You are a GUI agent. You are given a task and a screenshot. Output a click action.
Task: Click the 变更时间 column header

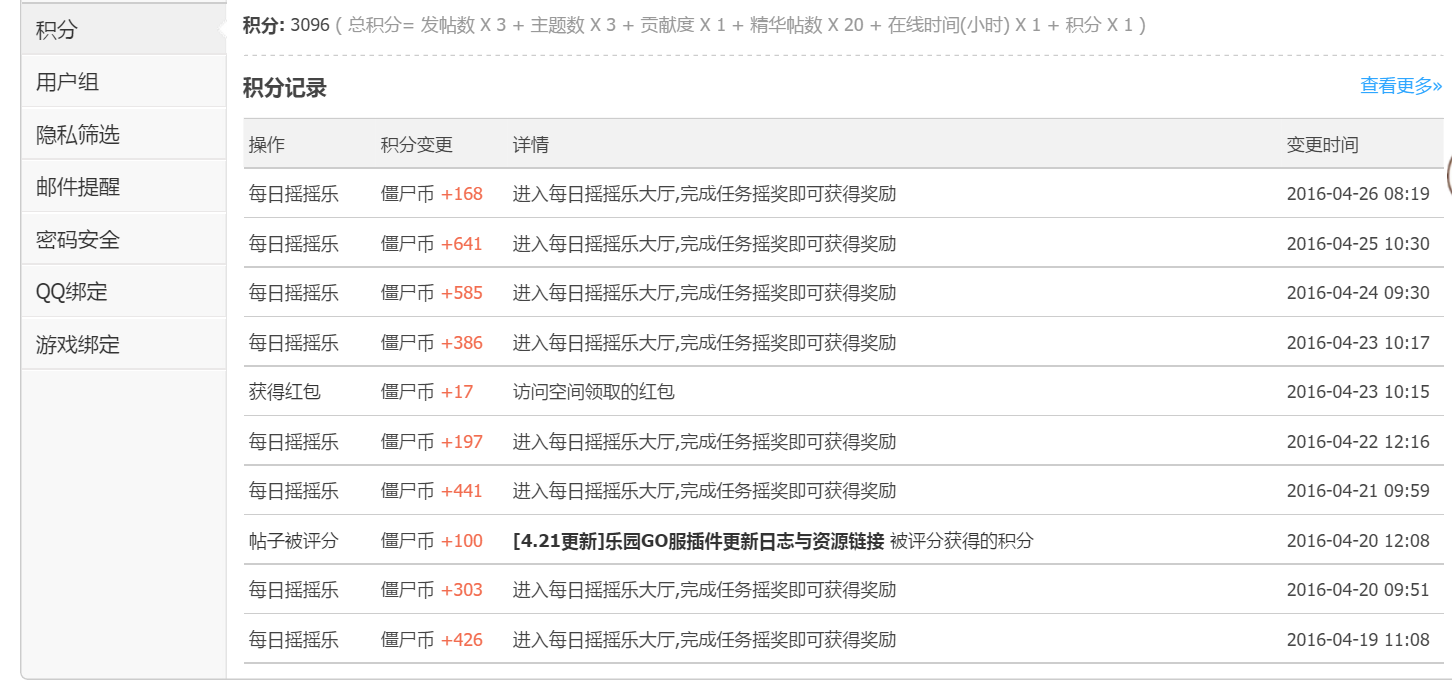1322,145
